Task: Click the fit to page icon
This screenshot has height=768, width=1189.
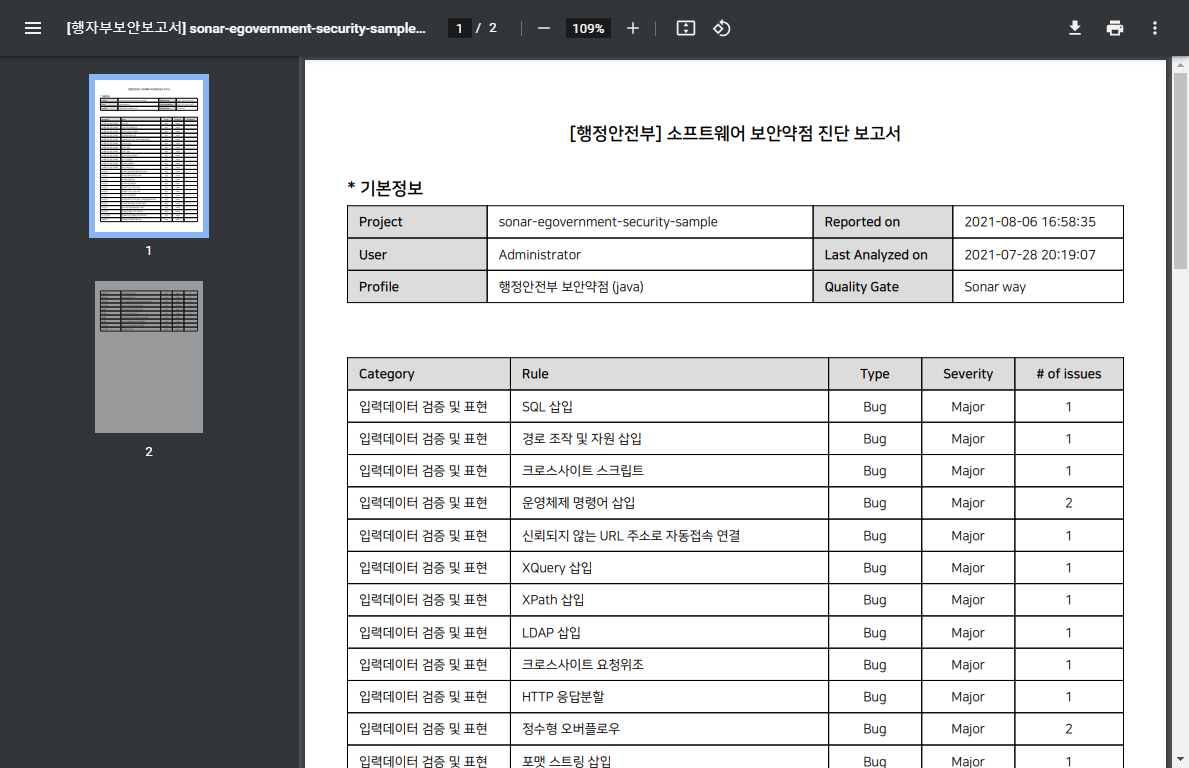Action: pos(685,28)
